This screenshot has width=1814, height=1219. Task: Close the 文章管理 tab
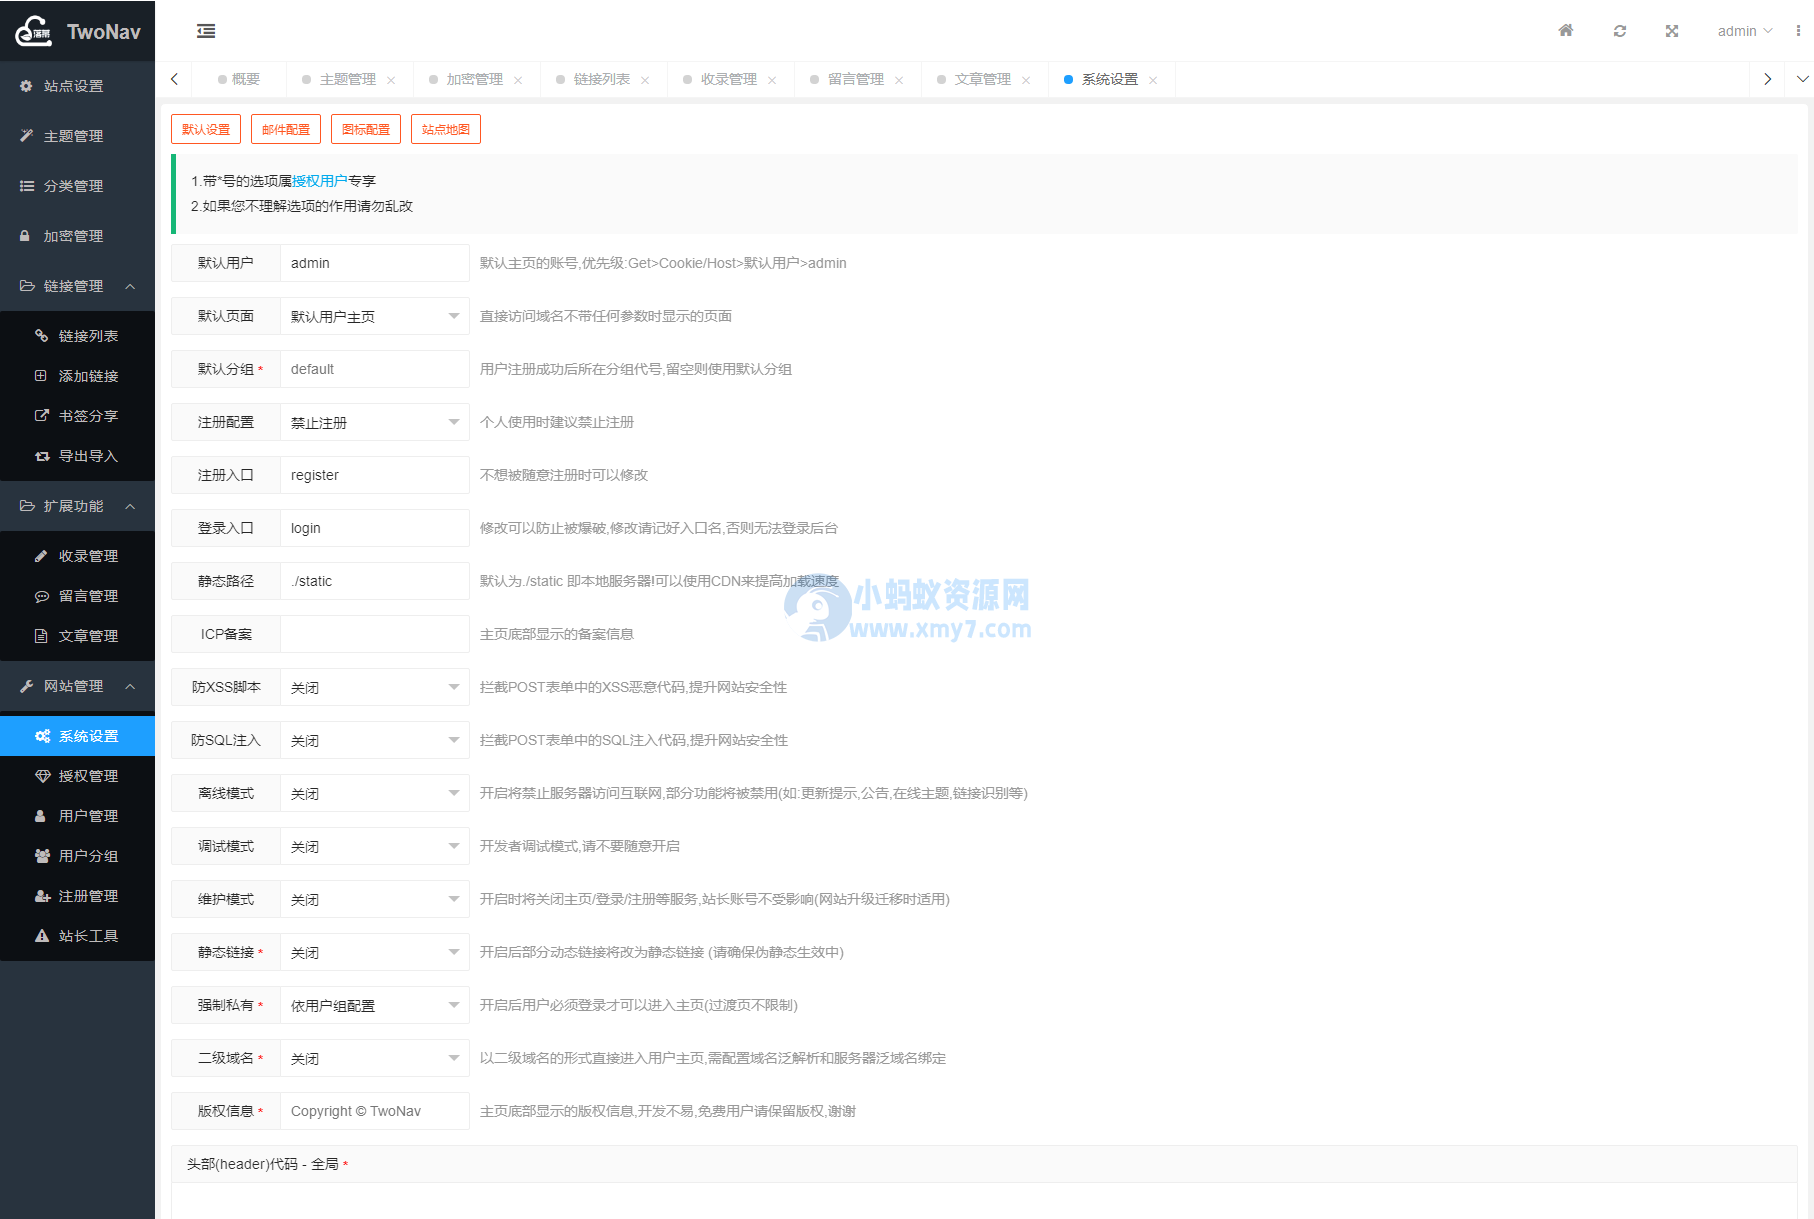(x=1026, y=80)
